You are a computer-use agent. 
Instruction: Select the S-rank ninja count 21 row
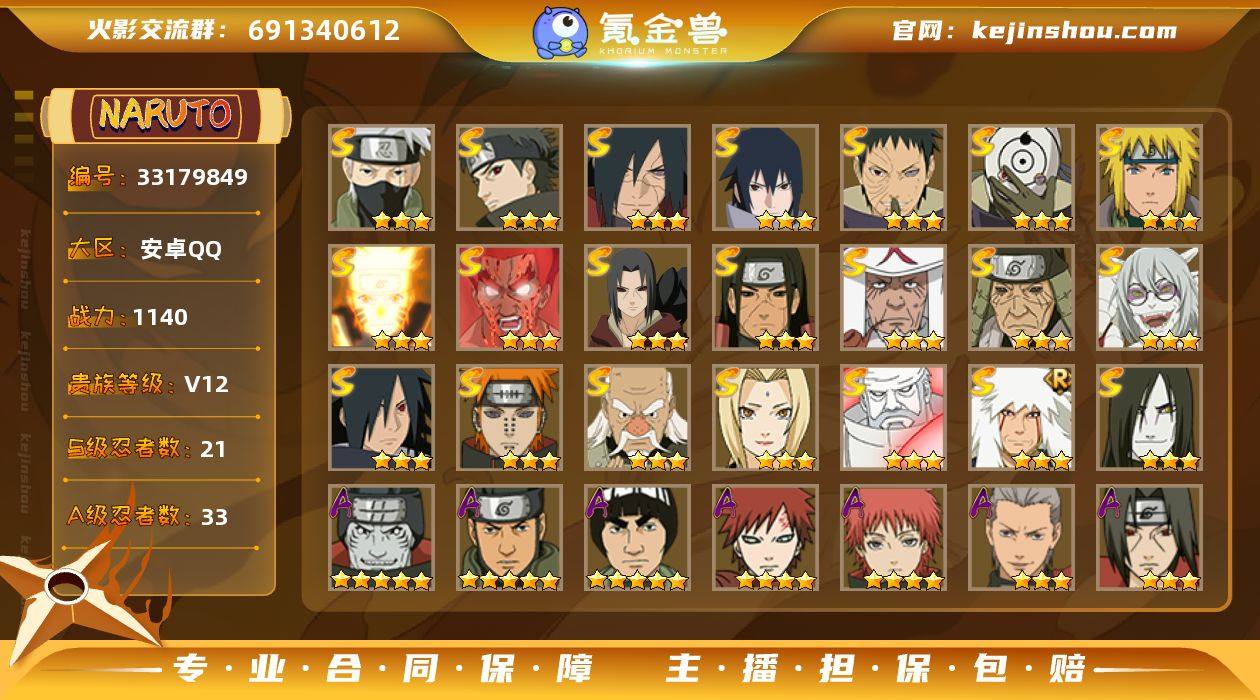pyautogui.click(x=162, y=449)
